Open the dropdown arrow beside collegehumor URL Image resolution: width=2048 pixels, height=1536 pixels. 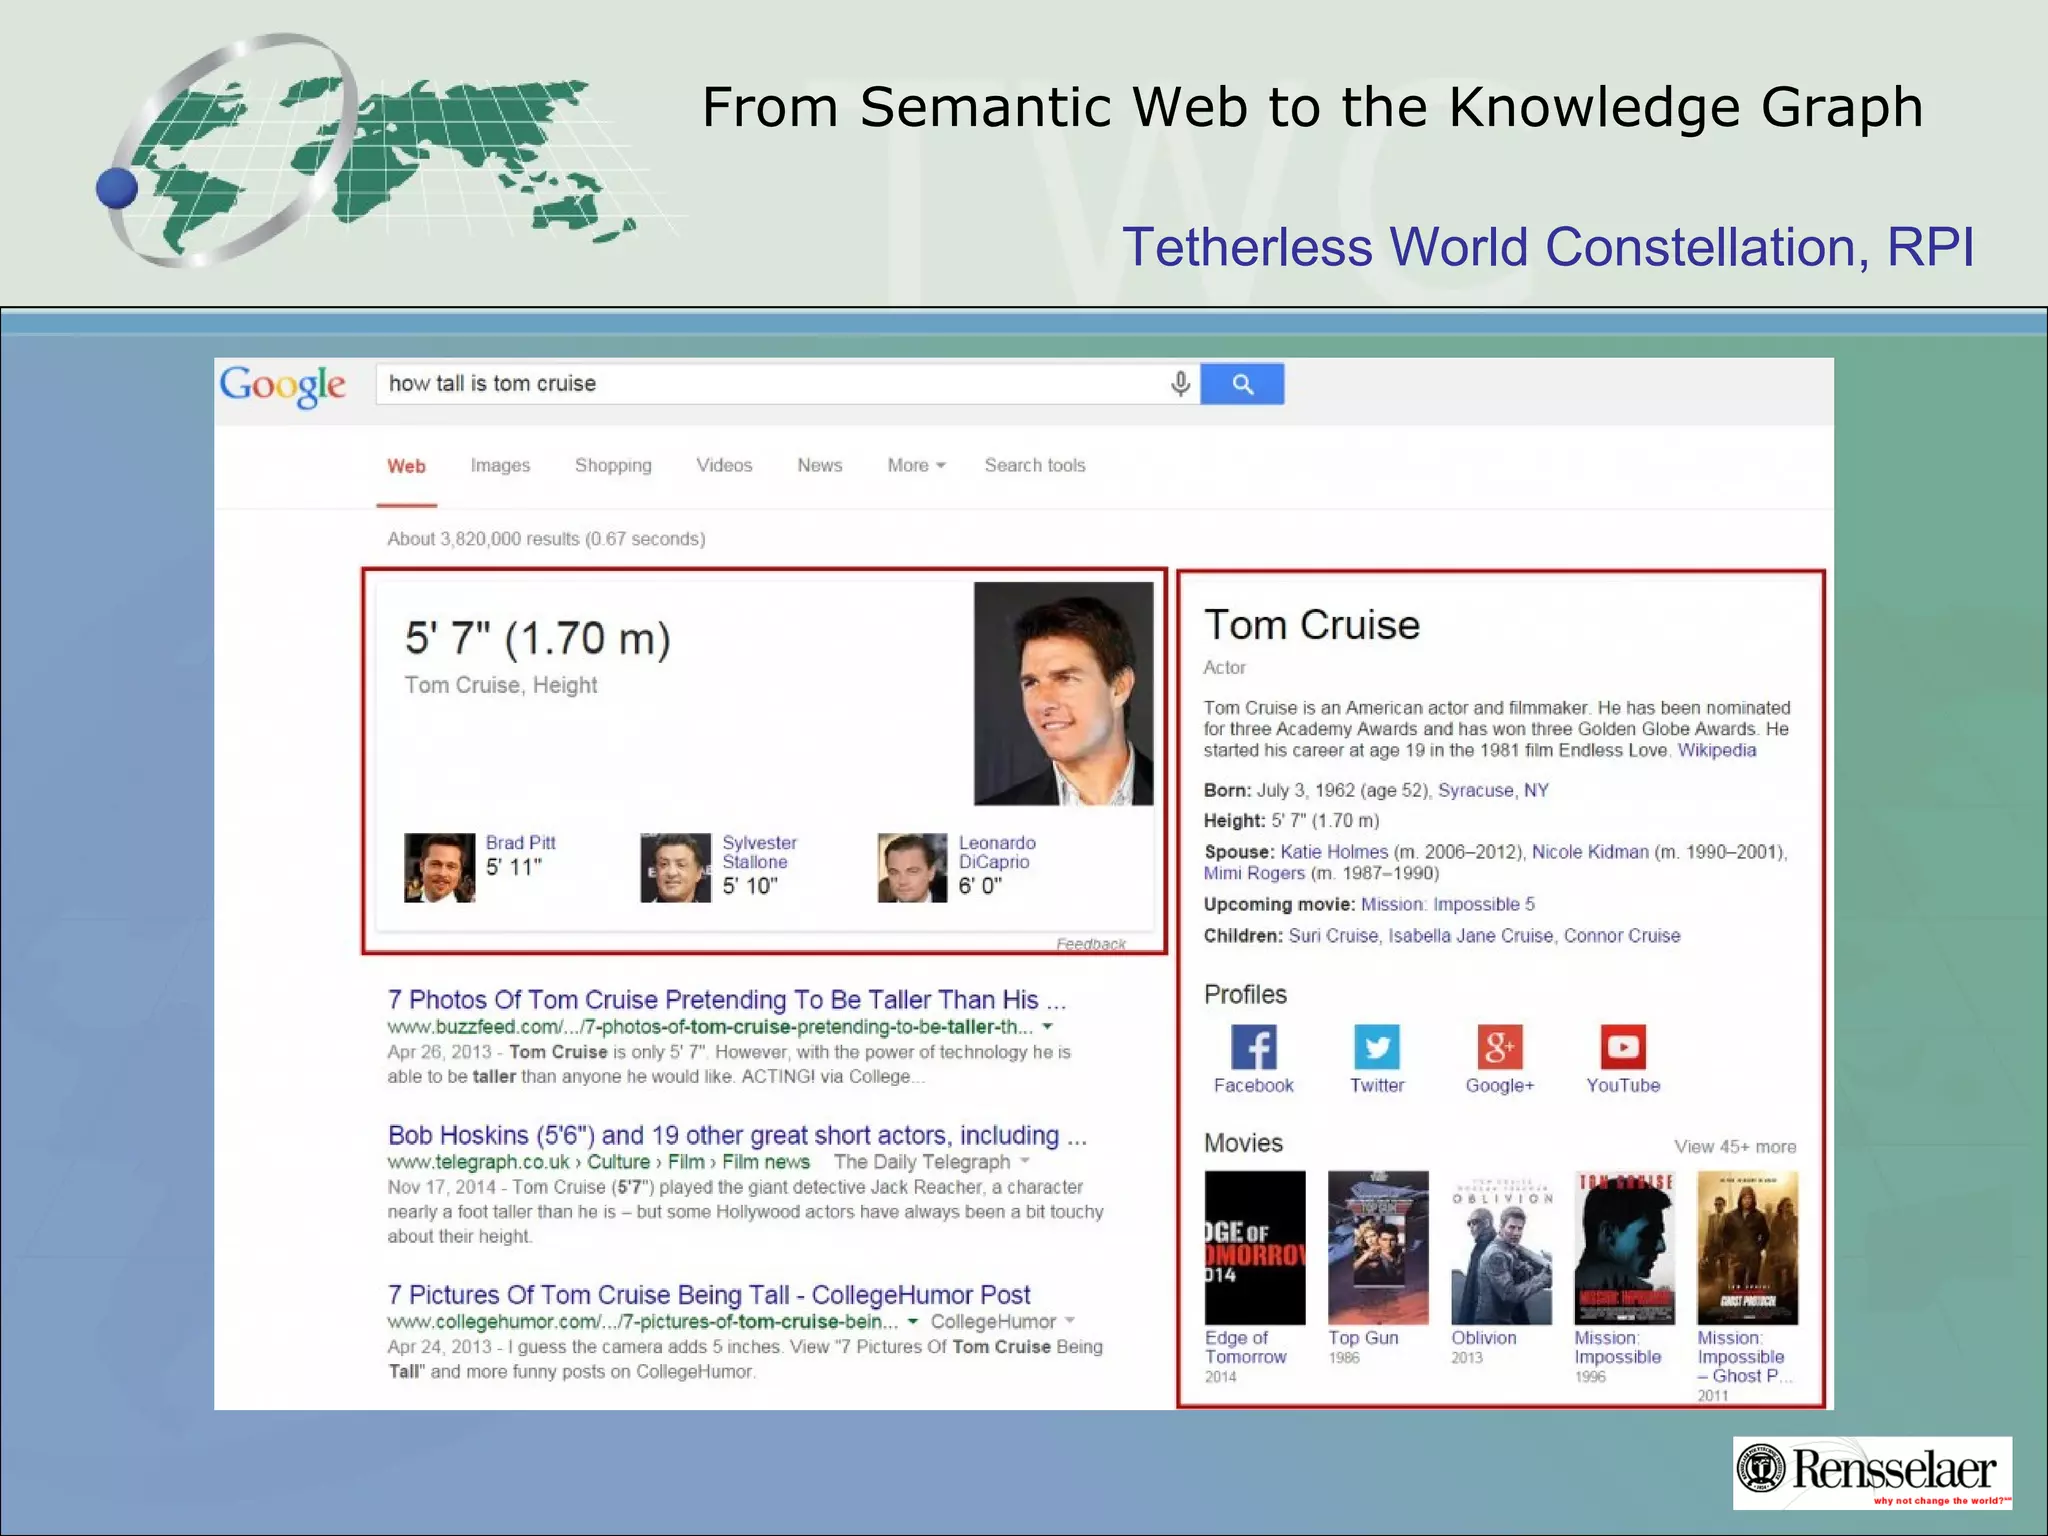click(912, 1321)
